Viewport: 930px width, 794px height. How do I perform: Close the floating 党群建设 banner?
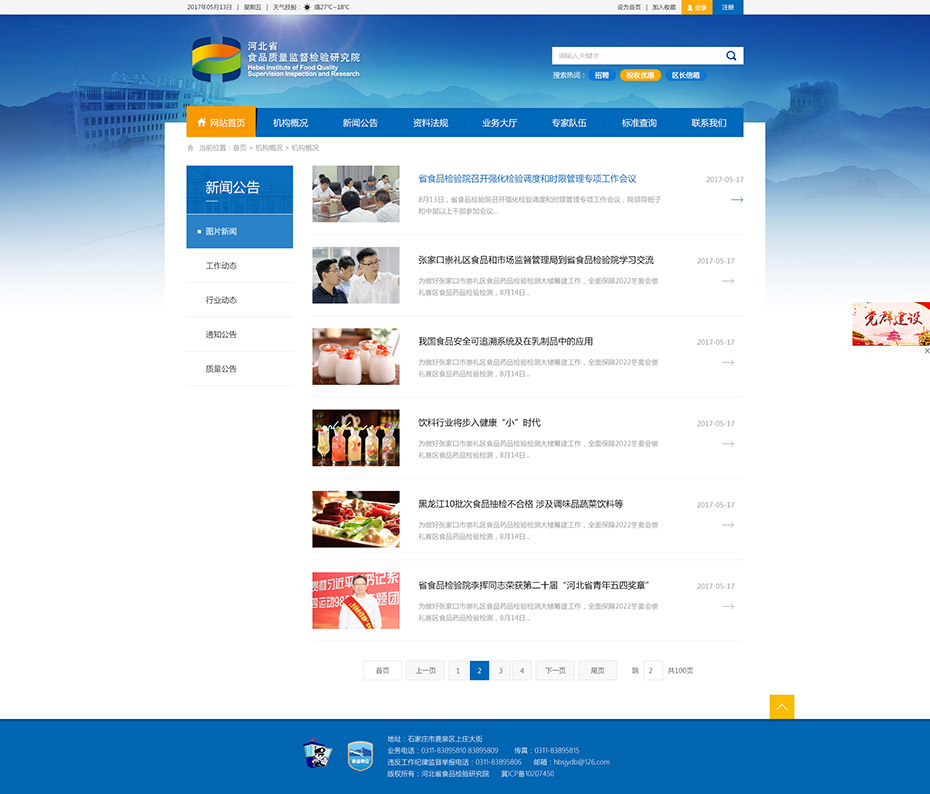pyautogui.click(x=926, y=351)
